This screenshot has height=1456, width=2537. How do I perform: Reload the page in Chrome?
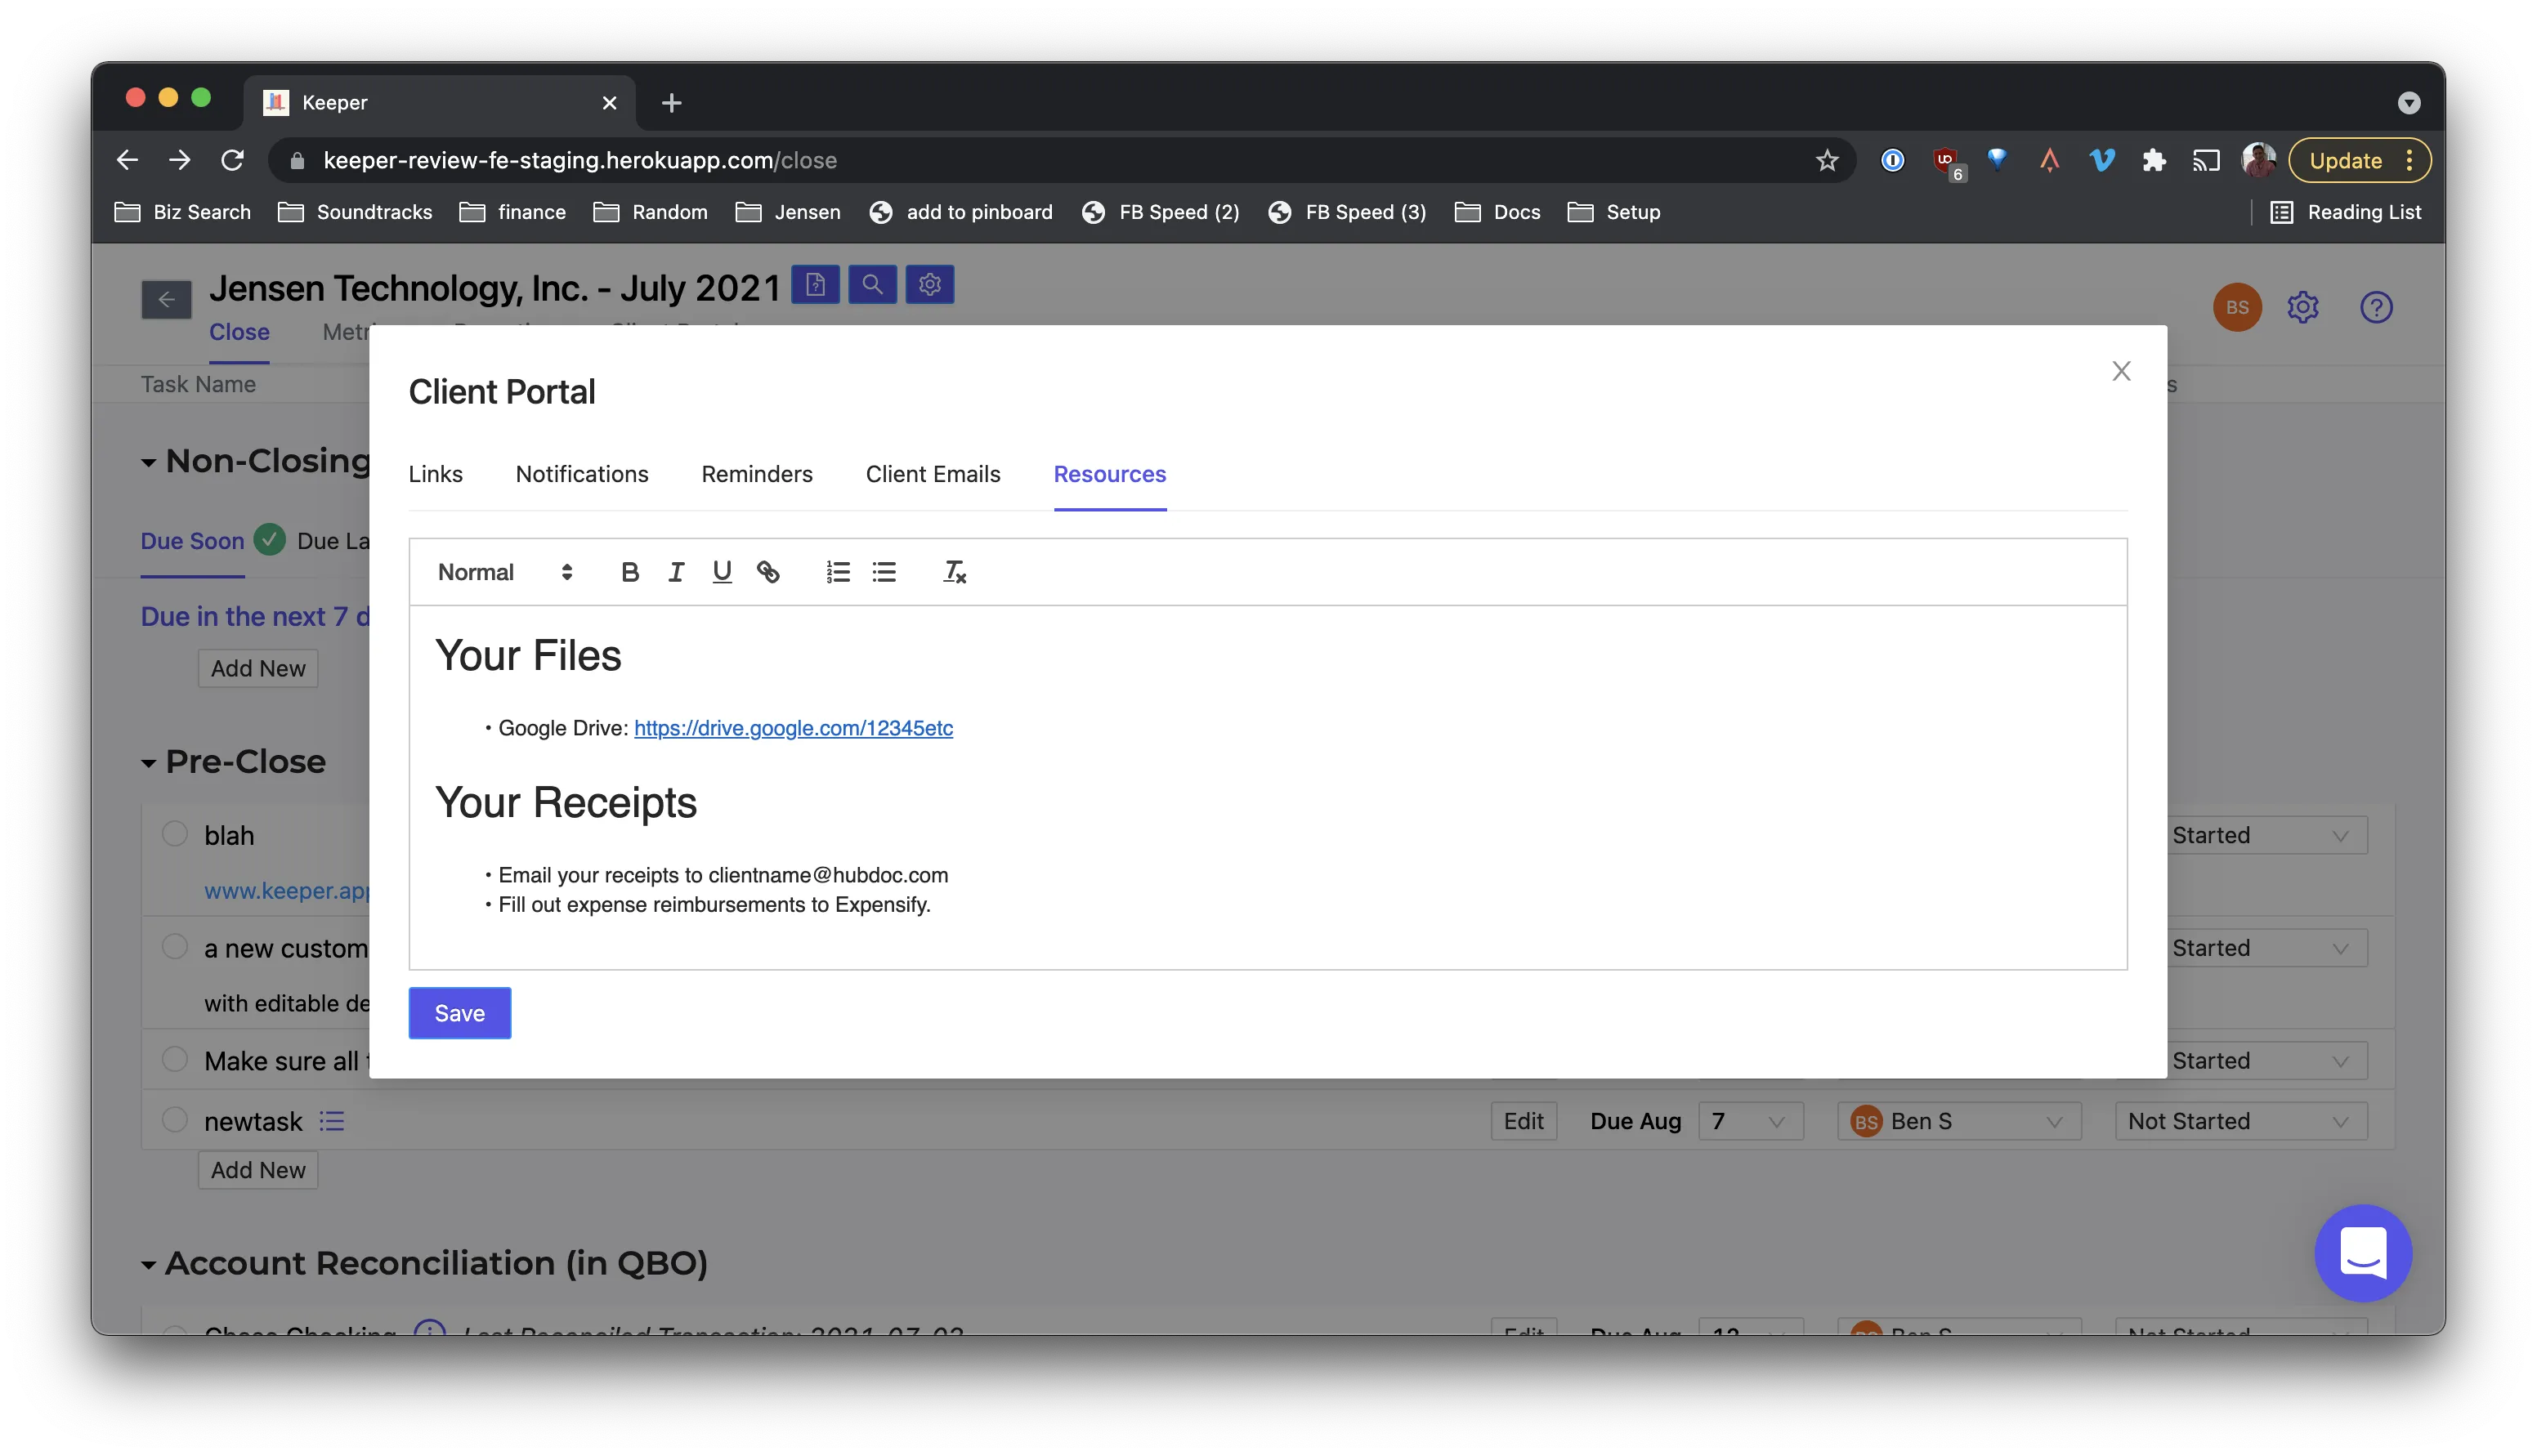(232, 160)
